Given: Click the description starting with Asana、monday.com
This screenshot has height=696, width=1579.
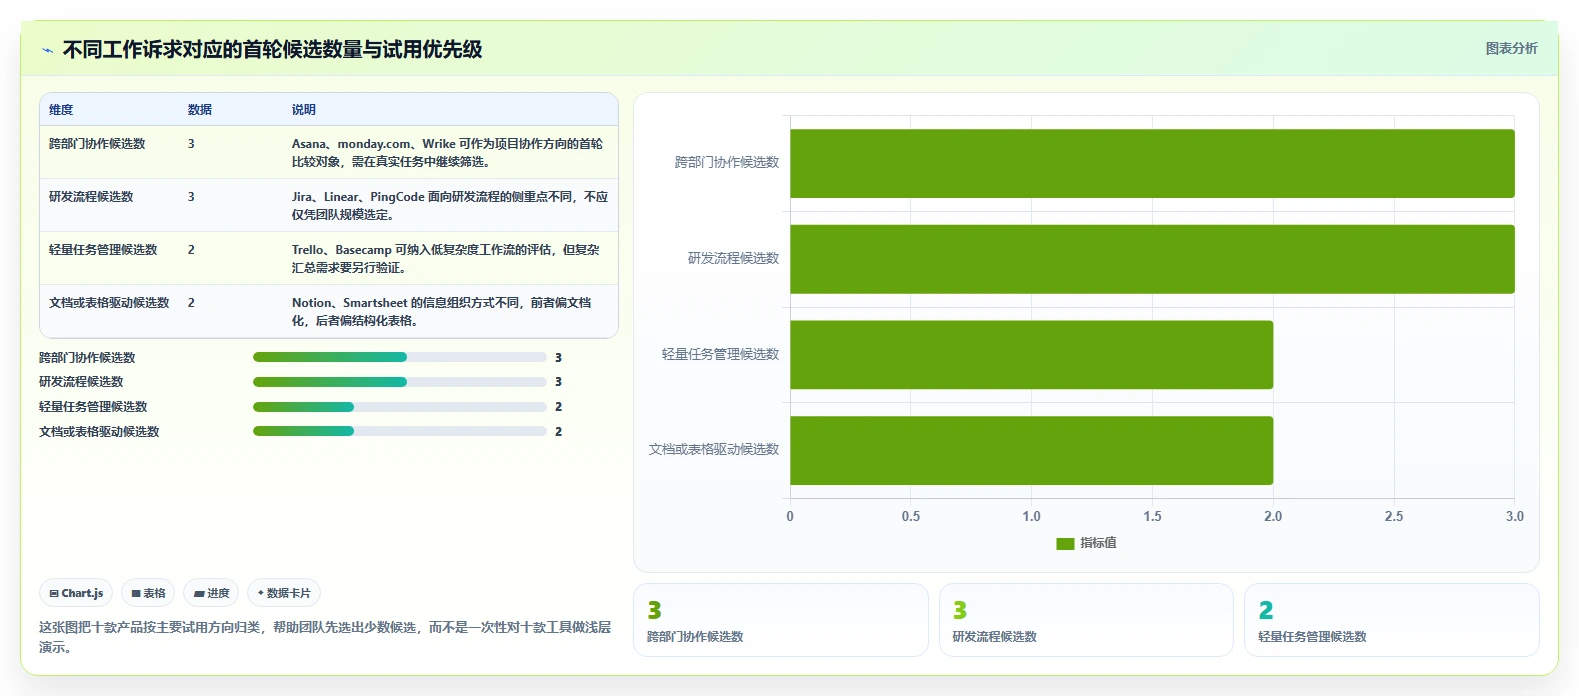Looking at the screenshot, I should [x=448, y=153].
